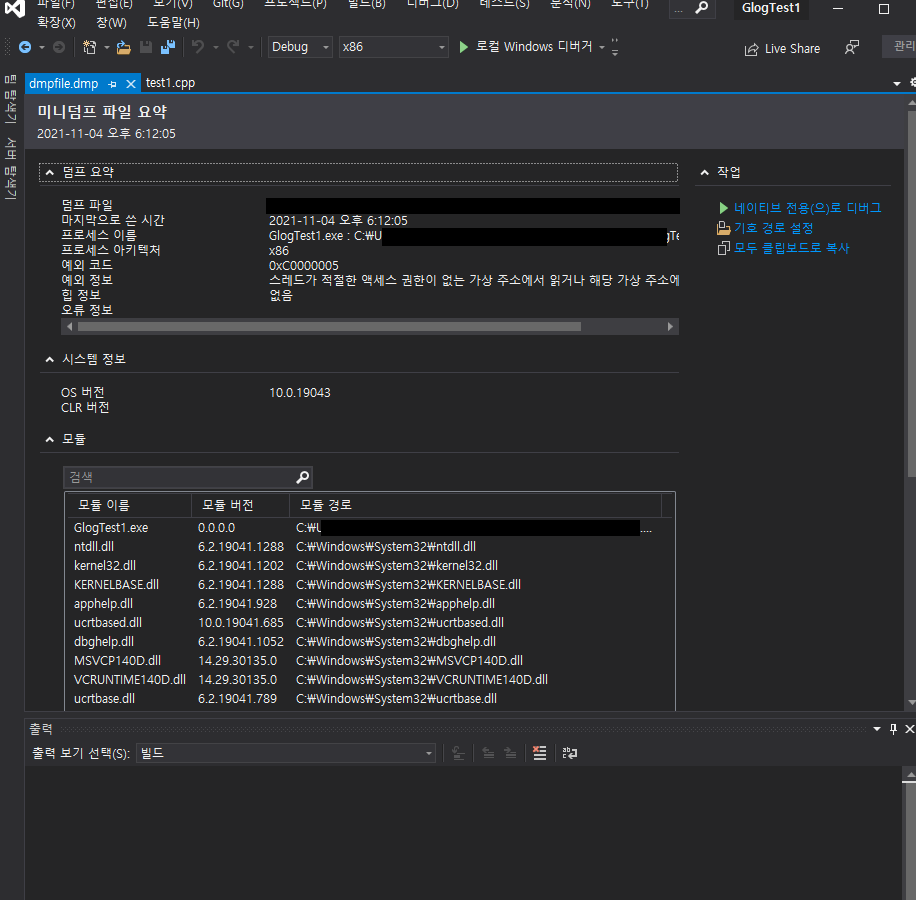Click the Save All icon
916x900 pixels.
[x=168, y=46]
